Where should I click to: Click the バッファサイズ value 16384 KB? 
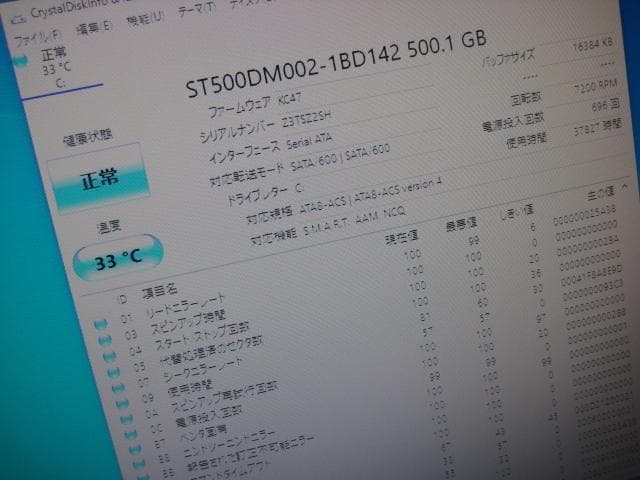(x=593, y=45)
